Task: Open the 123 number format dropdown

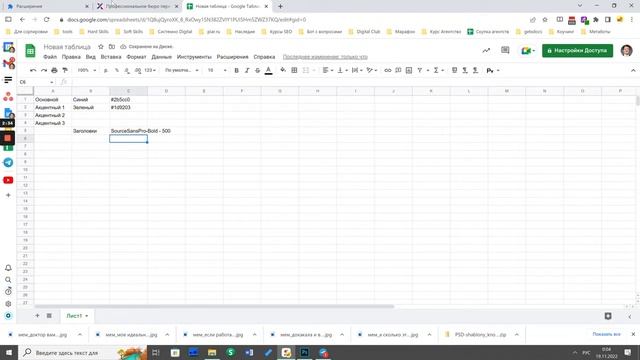Action: (x=150, y=70)
